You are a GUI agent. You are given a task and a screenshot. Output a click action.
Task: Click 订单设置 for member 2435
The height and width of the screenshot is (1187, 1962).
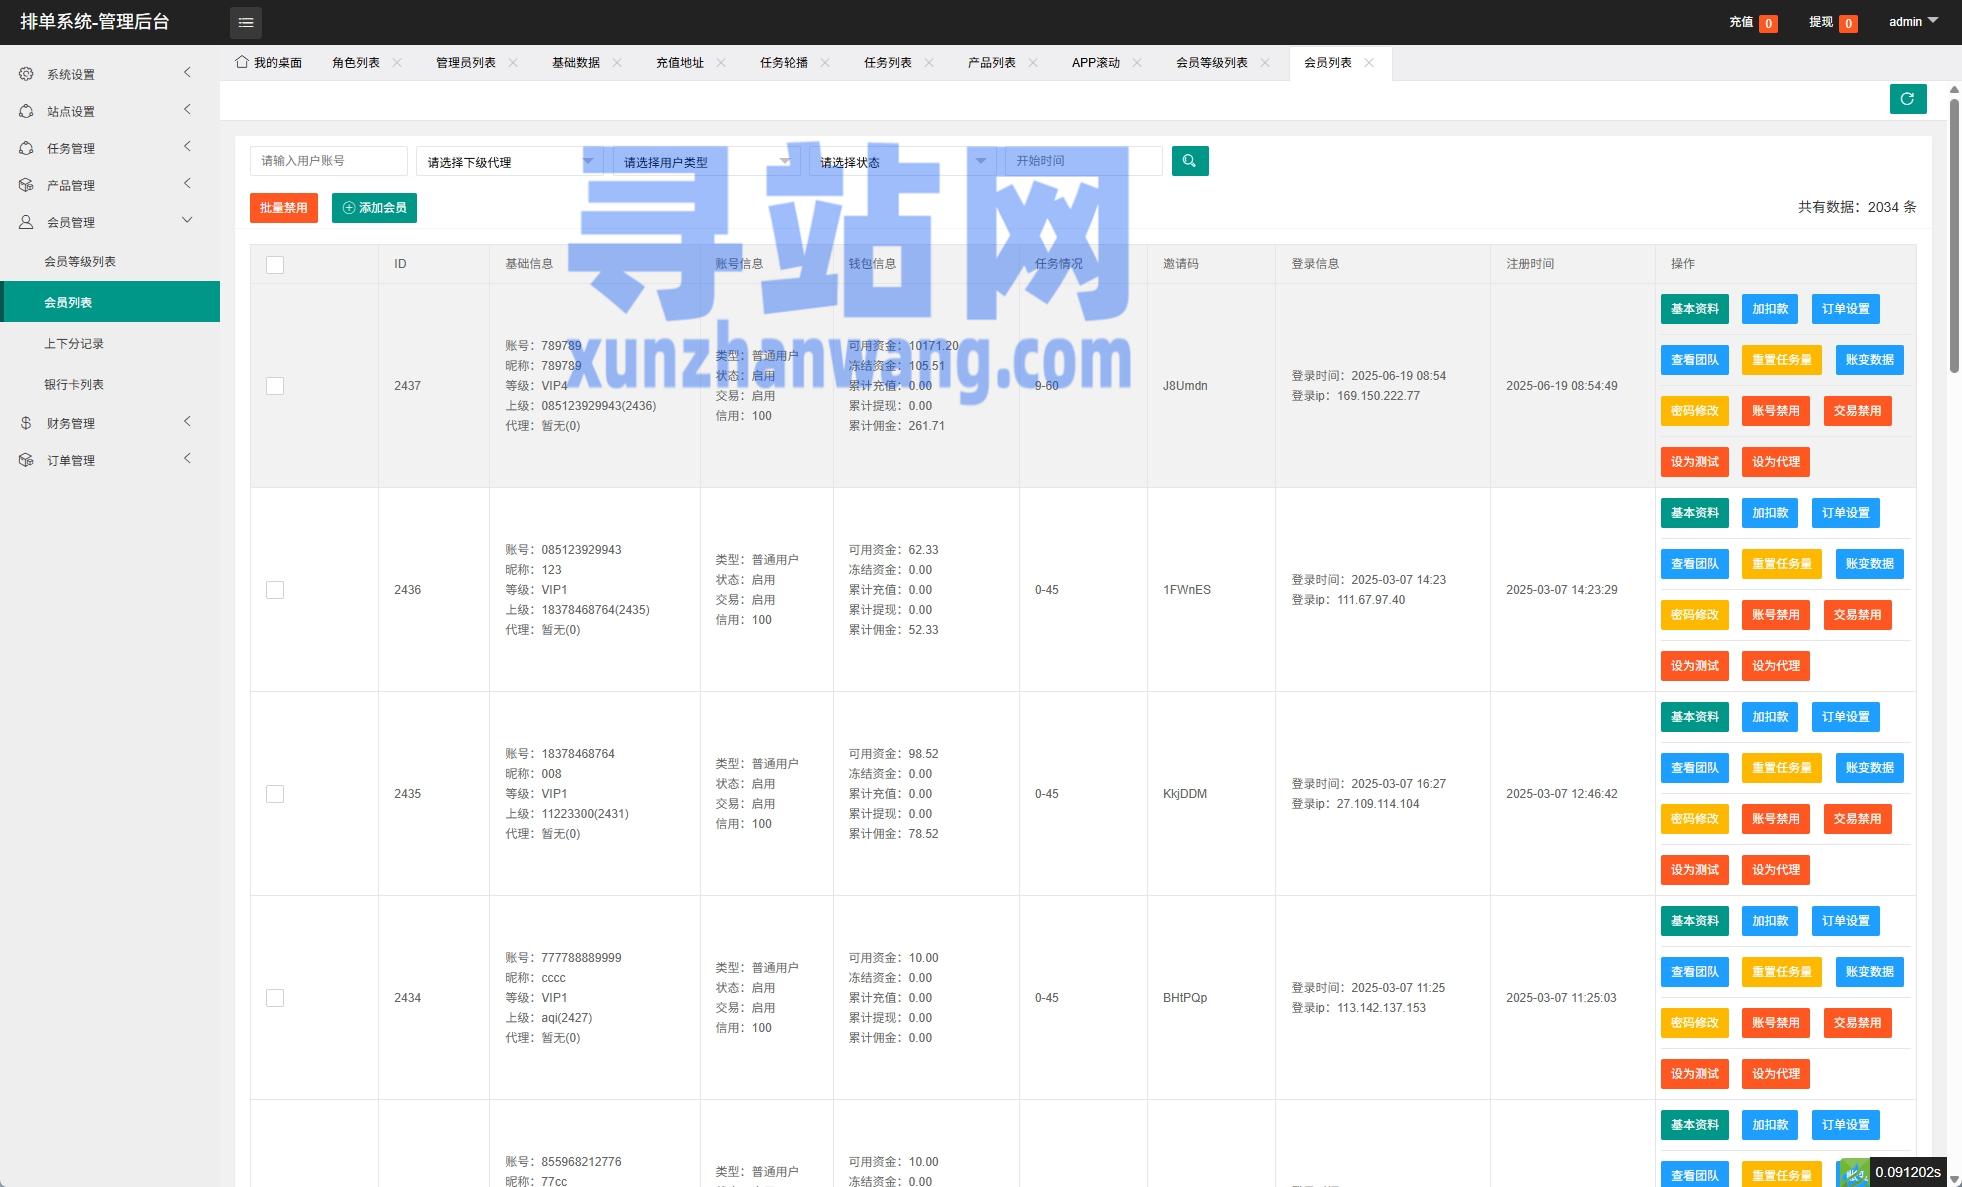[1846, 717]
